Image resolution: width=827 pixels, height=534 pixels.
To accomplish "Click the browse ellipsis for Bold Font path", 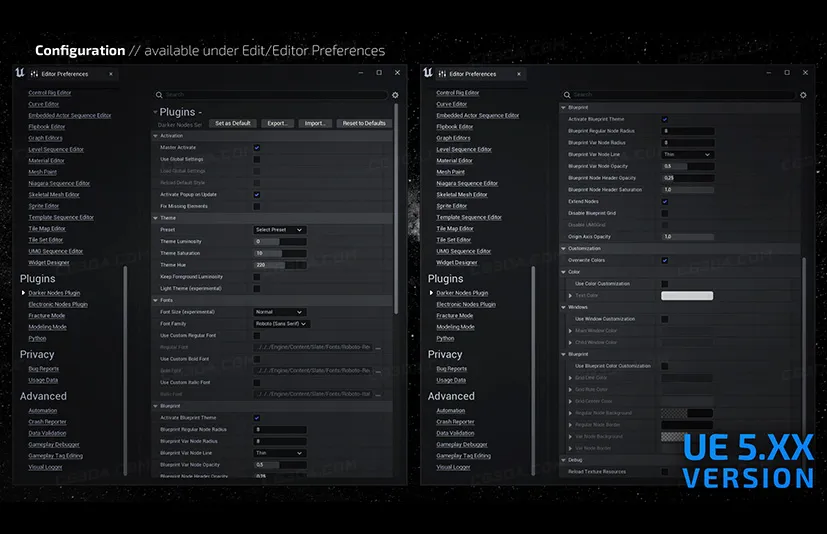I will coord(378,371).
